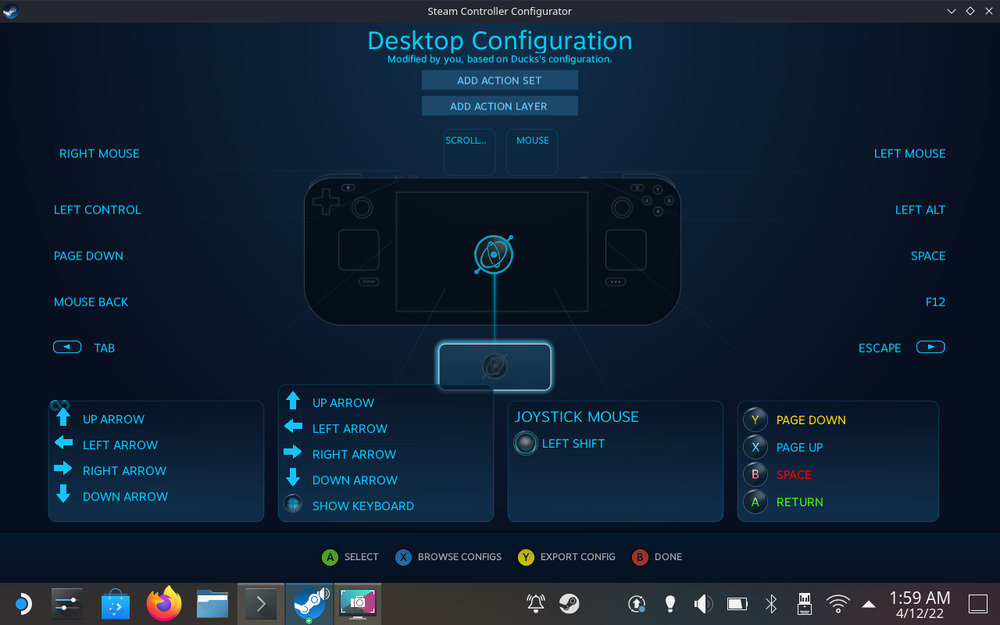Switch to the screenshot tool taskbar entry
Viewport: 1000px width, 625px height.
click(x=358, y=603)
